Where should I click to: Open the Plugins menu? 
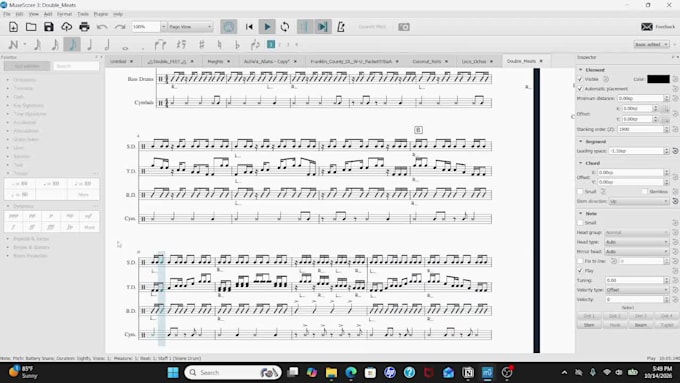pyautogui.click(x=101, y=14)
